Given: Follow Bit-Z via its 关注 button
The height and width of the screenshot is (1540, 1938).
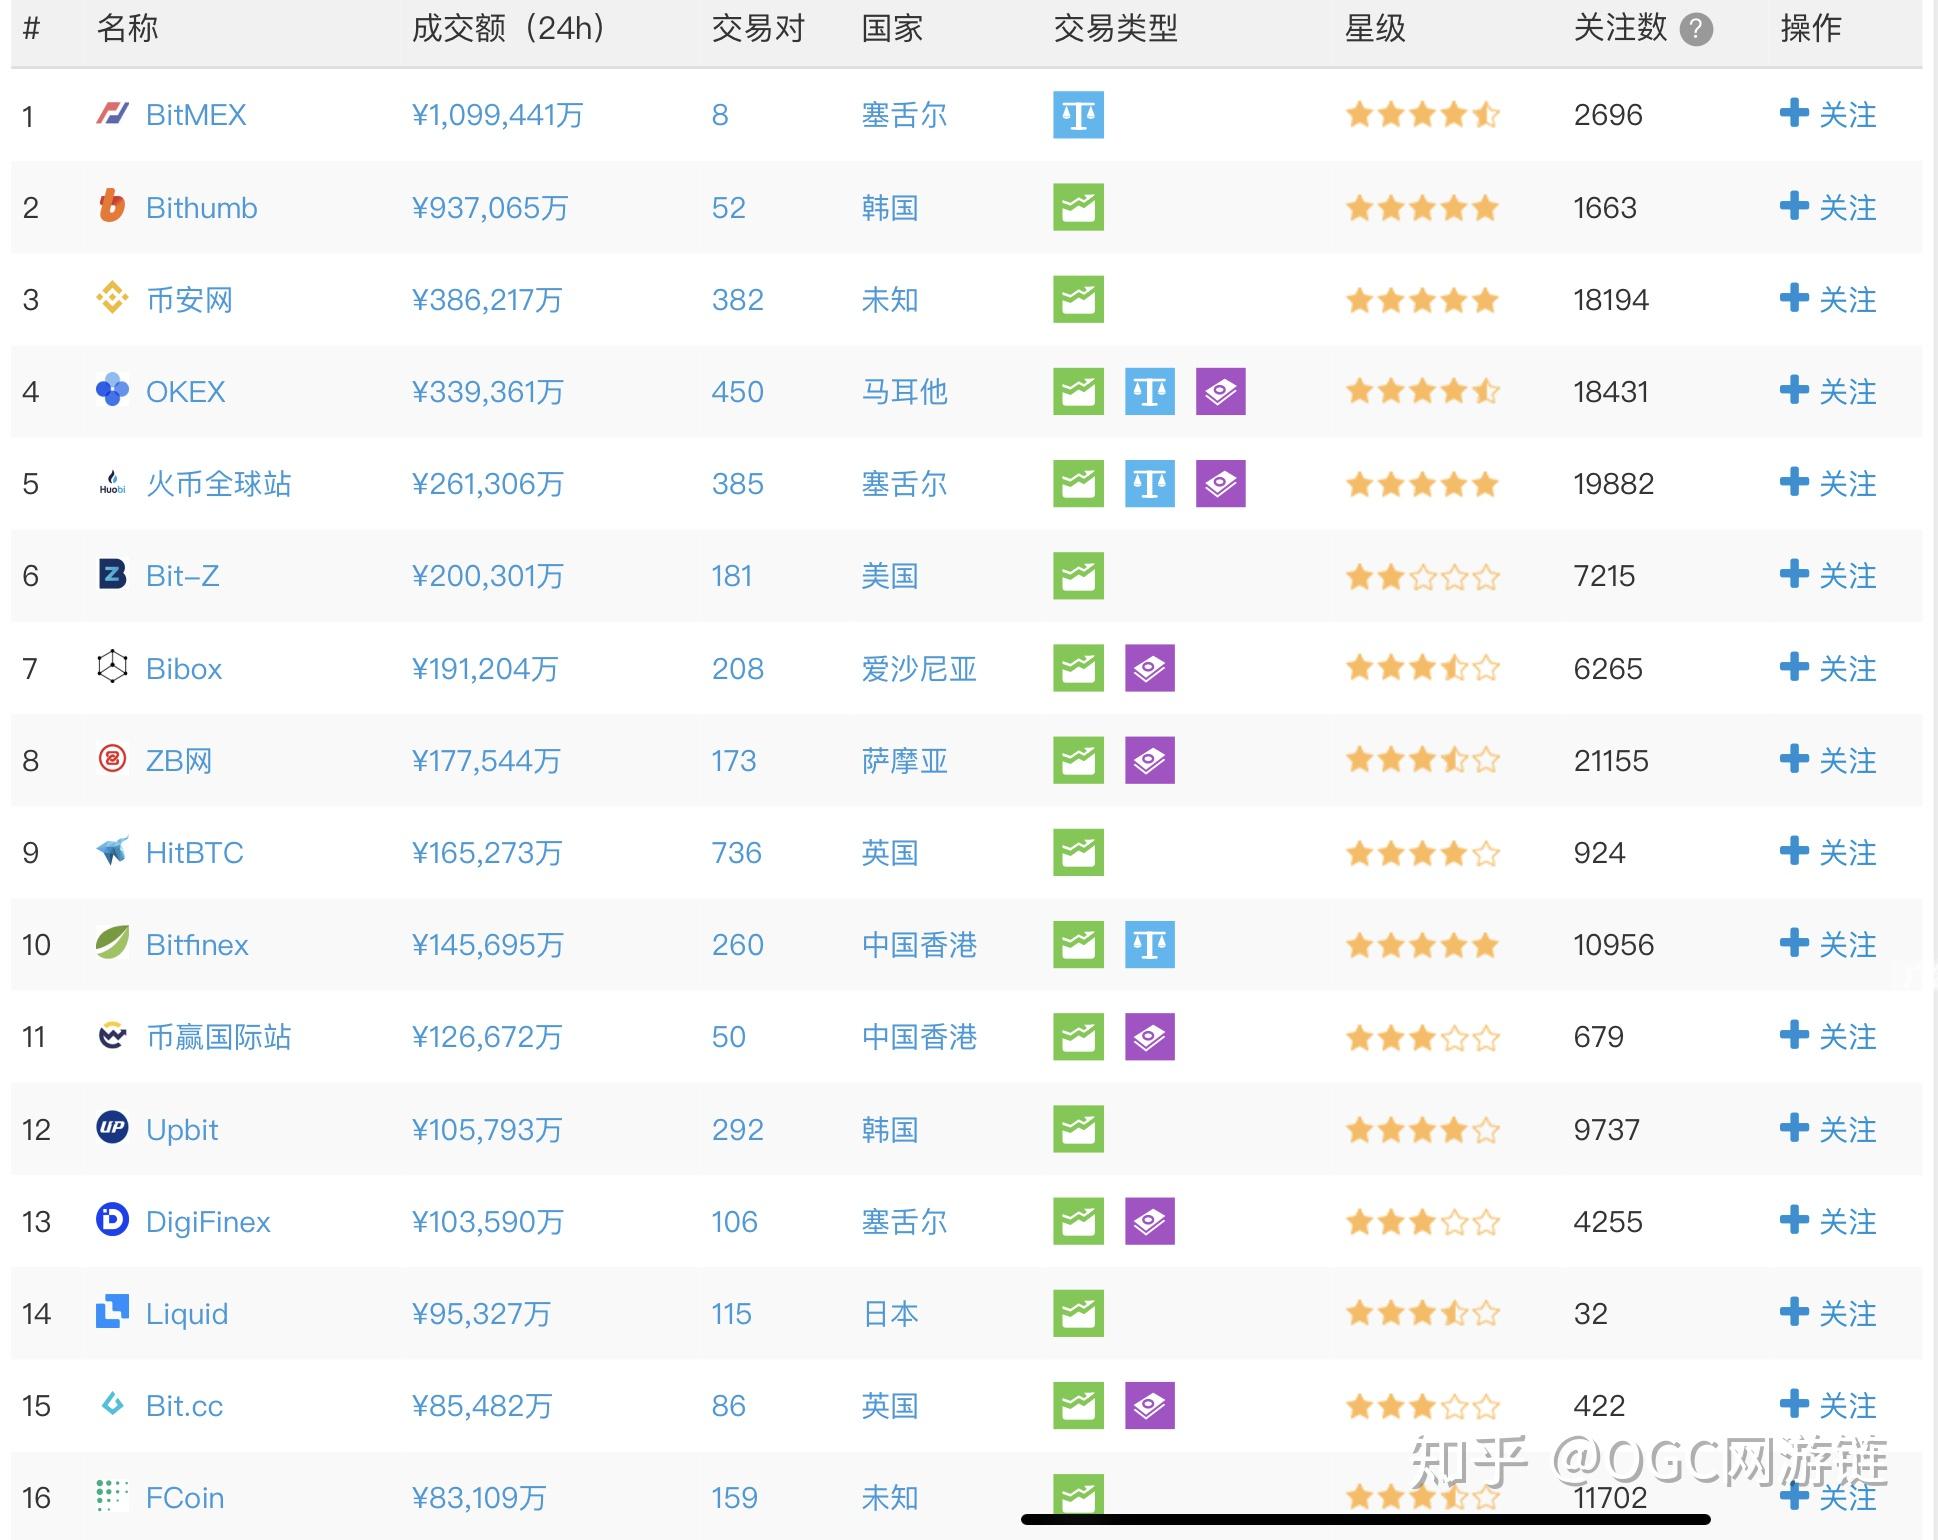Looking at the screenshot, I should 1828,575.
